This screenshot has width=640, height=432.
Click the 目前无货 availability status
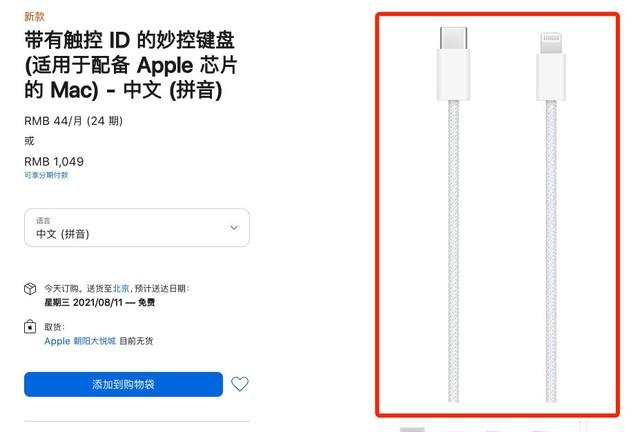(136, 341)
